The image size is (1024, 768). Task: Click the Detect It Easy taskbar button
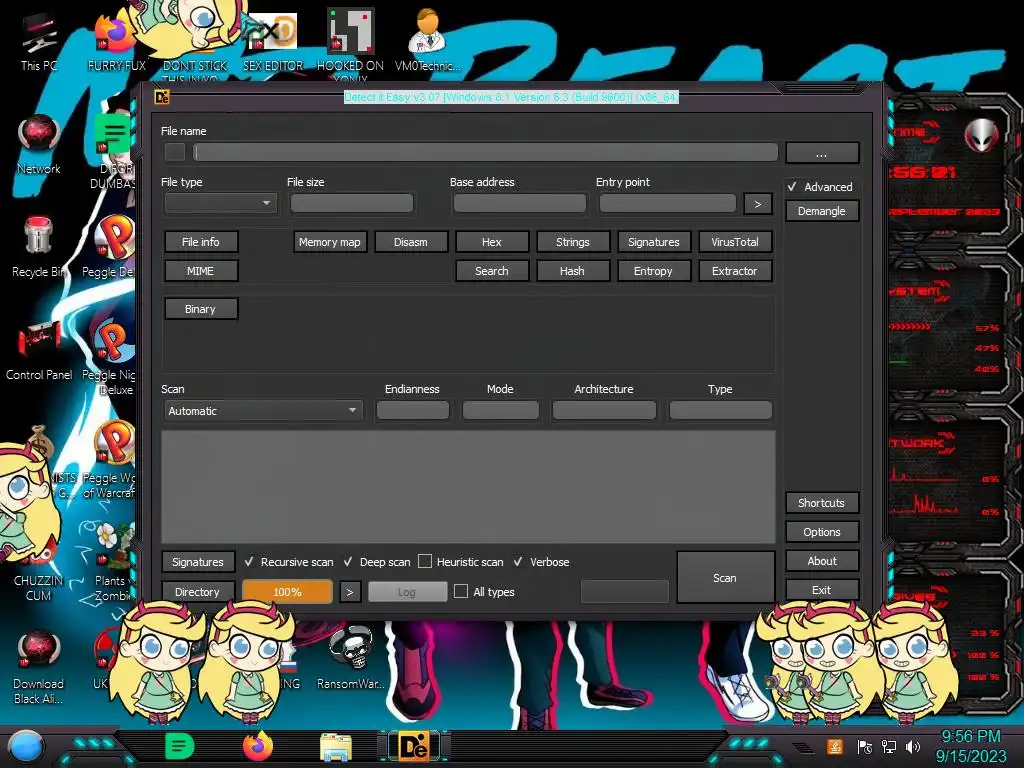click(414, 747)
